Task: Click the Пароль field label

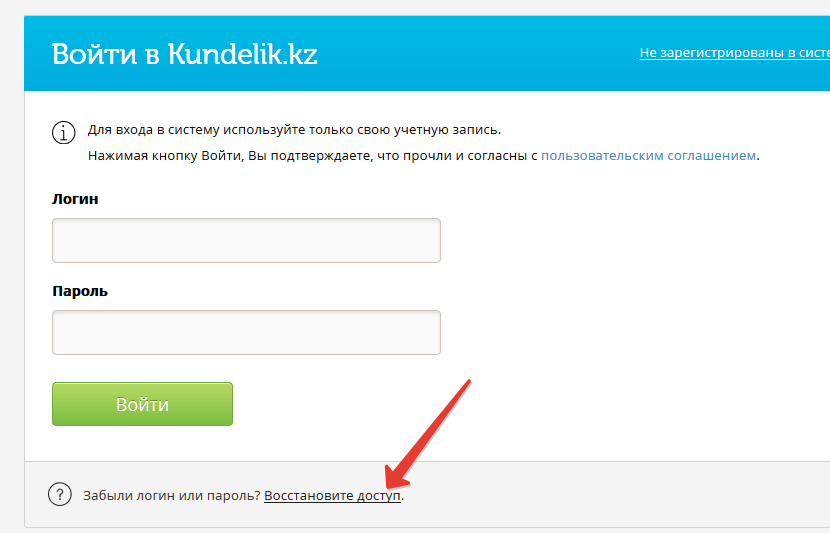Action: (80, 291)
